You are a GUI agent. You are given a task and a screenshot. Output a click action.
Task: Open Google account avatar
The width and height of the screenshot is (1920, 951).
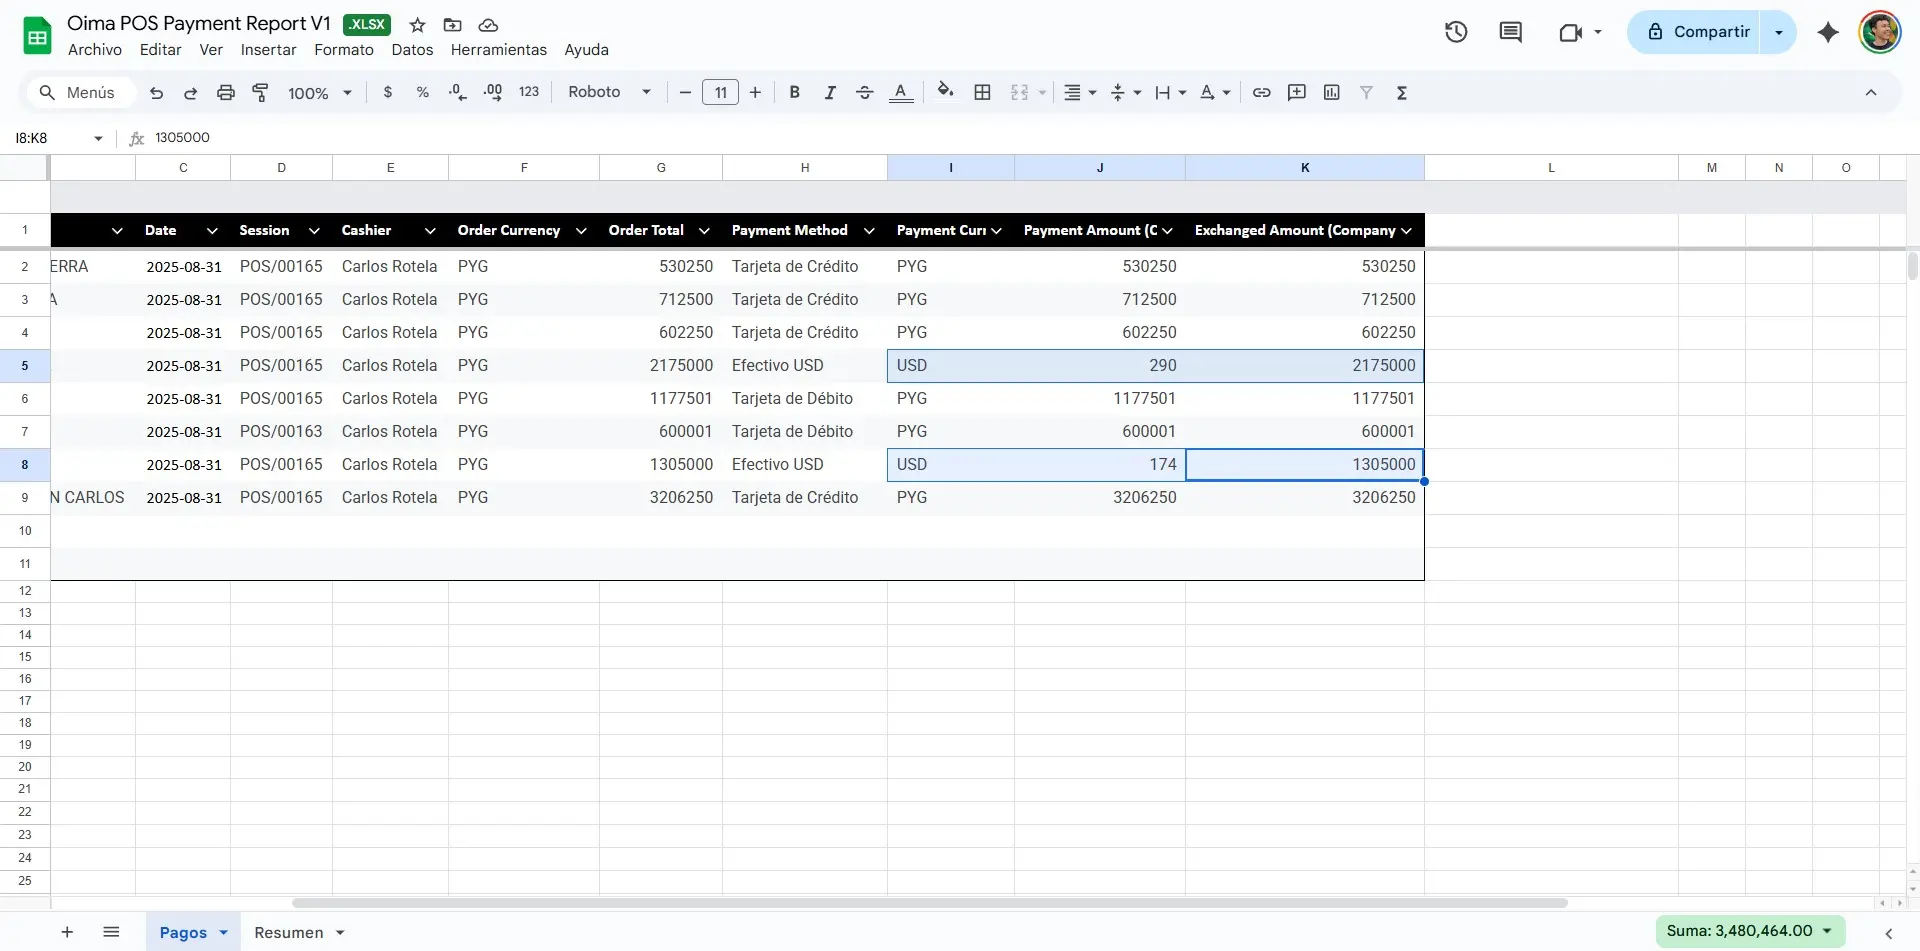point(1879,32)
